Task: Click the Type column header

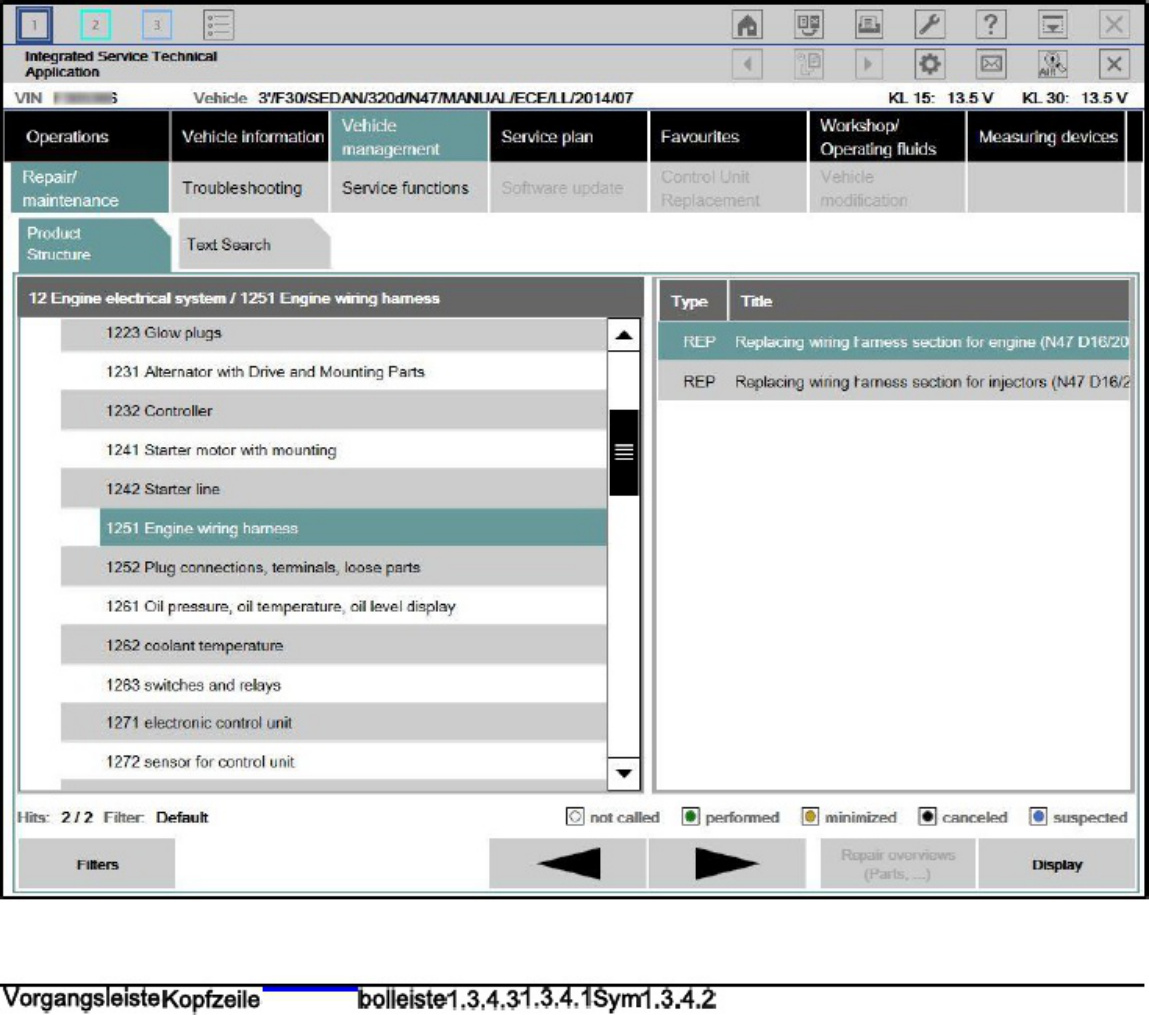Action: (692, 300)
